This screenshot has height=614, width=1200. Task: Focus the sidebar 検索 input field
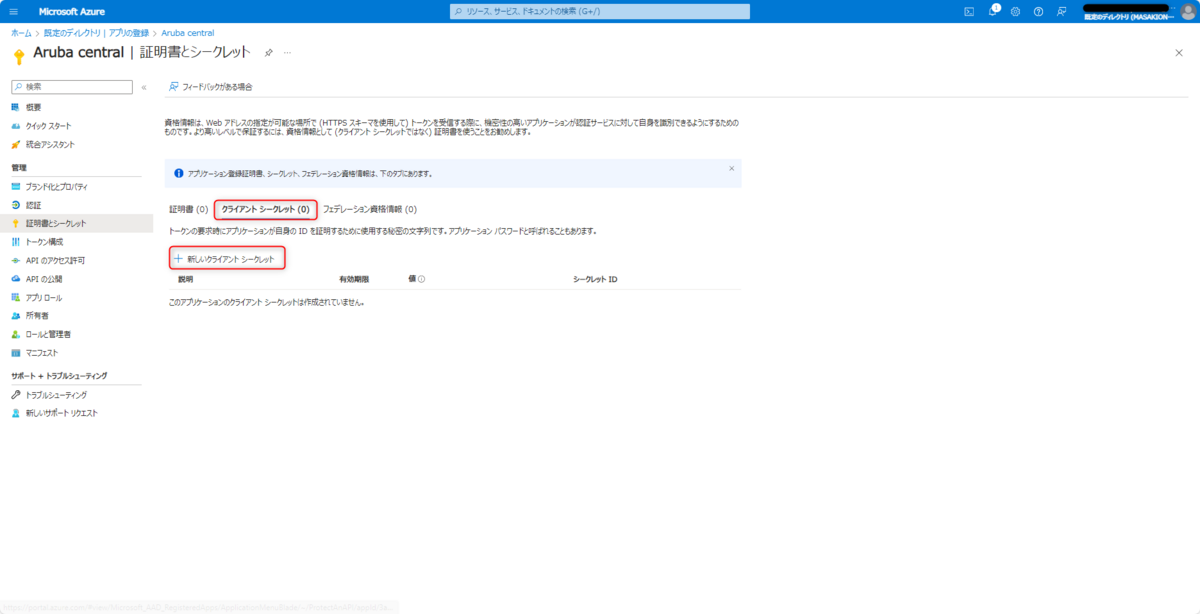tap(72, 87)
